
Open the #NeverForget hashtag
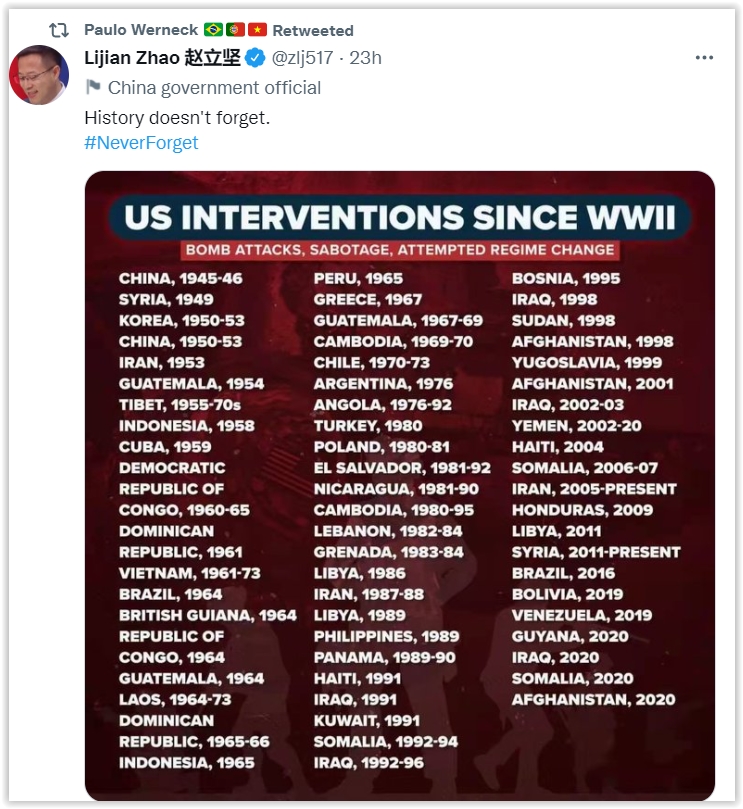tap(141, 142)
